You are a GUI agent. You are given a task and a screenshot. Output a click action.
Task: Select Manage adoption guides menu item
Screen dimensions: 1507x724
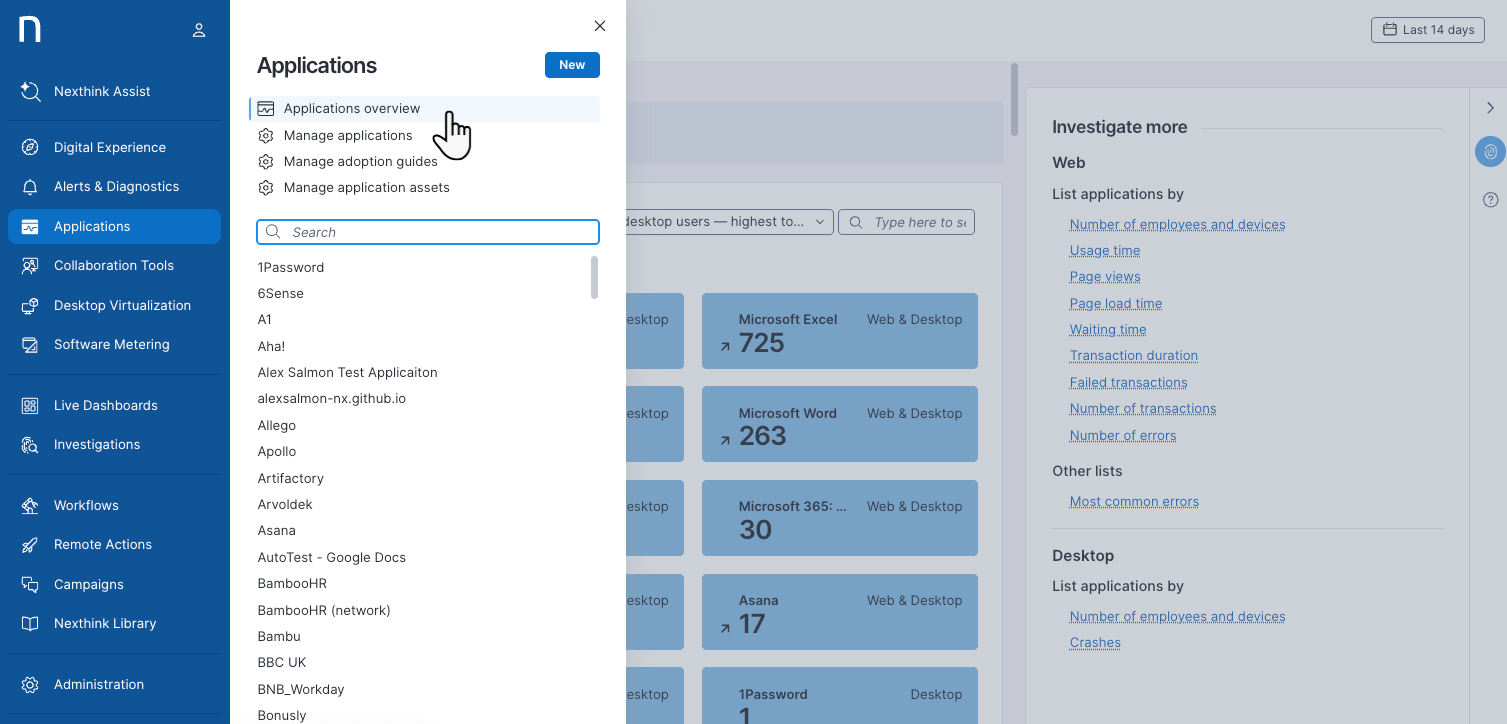pos(360,161)
